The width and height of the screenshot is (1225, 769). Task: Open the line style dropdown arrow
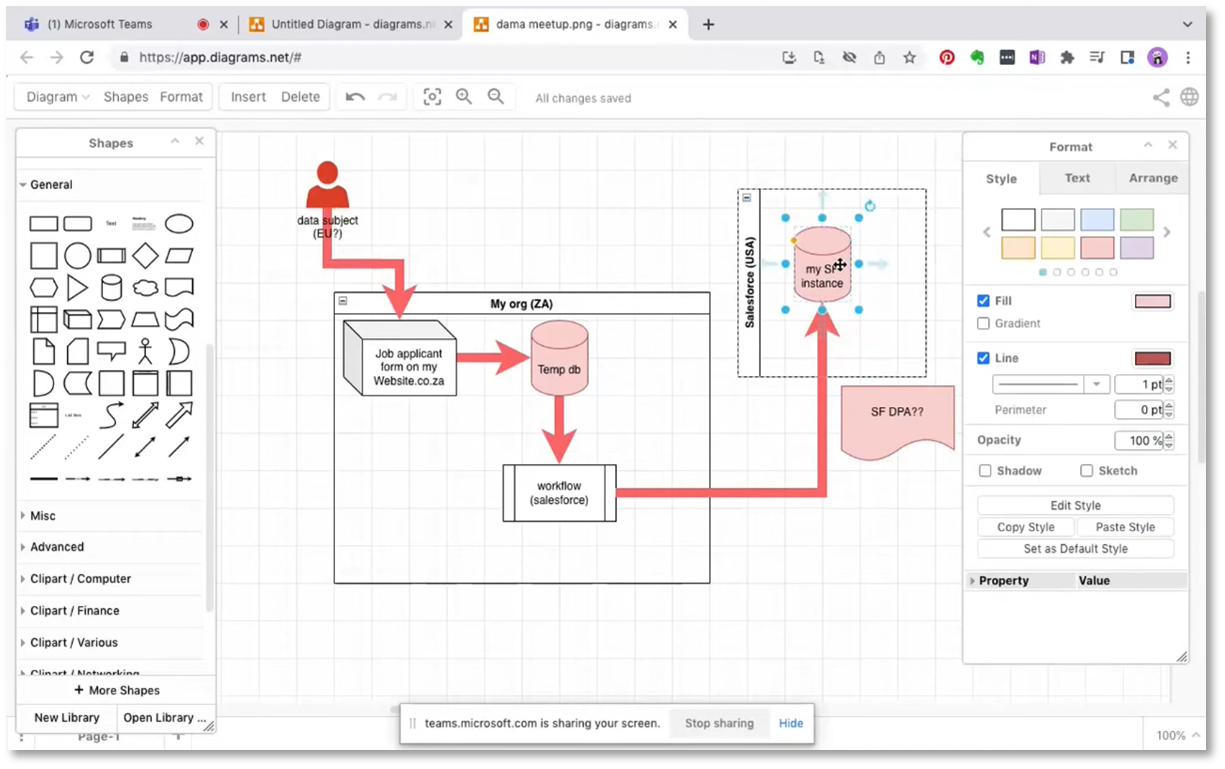point(1097,384)
